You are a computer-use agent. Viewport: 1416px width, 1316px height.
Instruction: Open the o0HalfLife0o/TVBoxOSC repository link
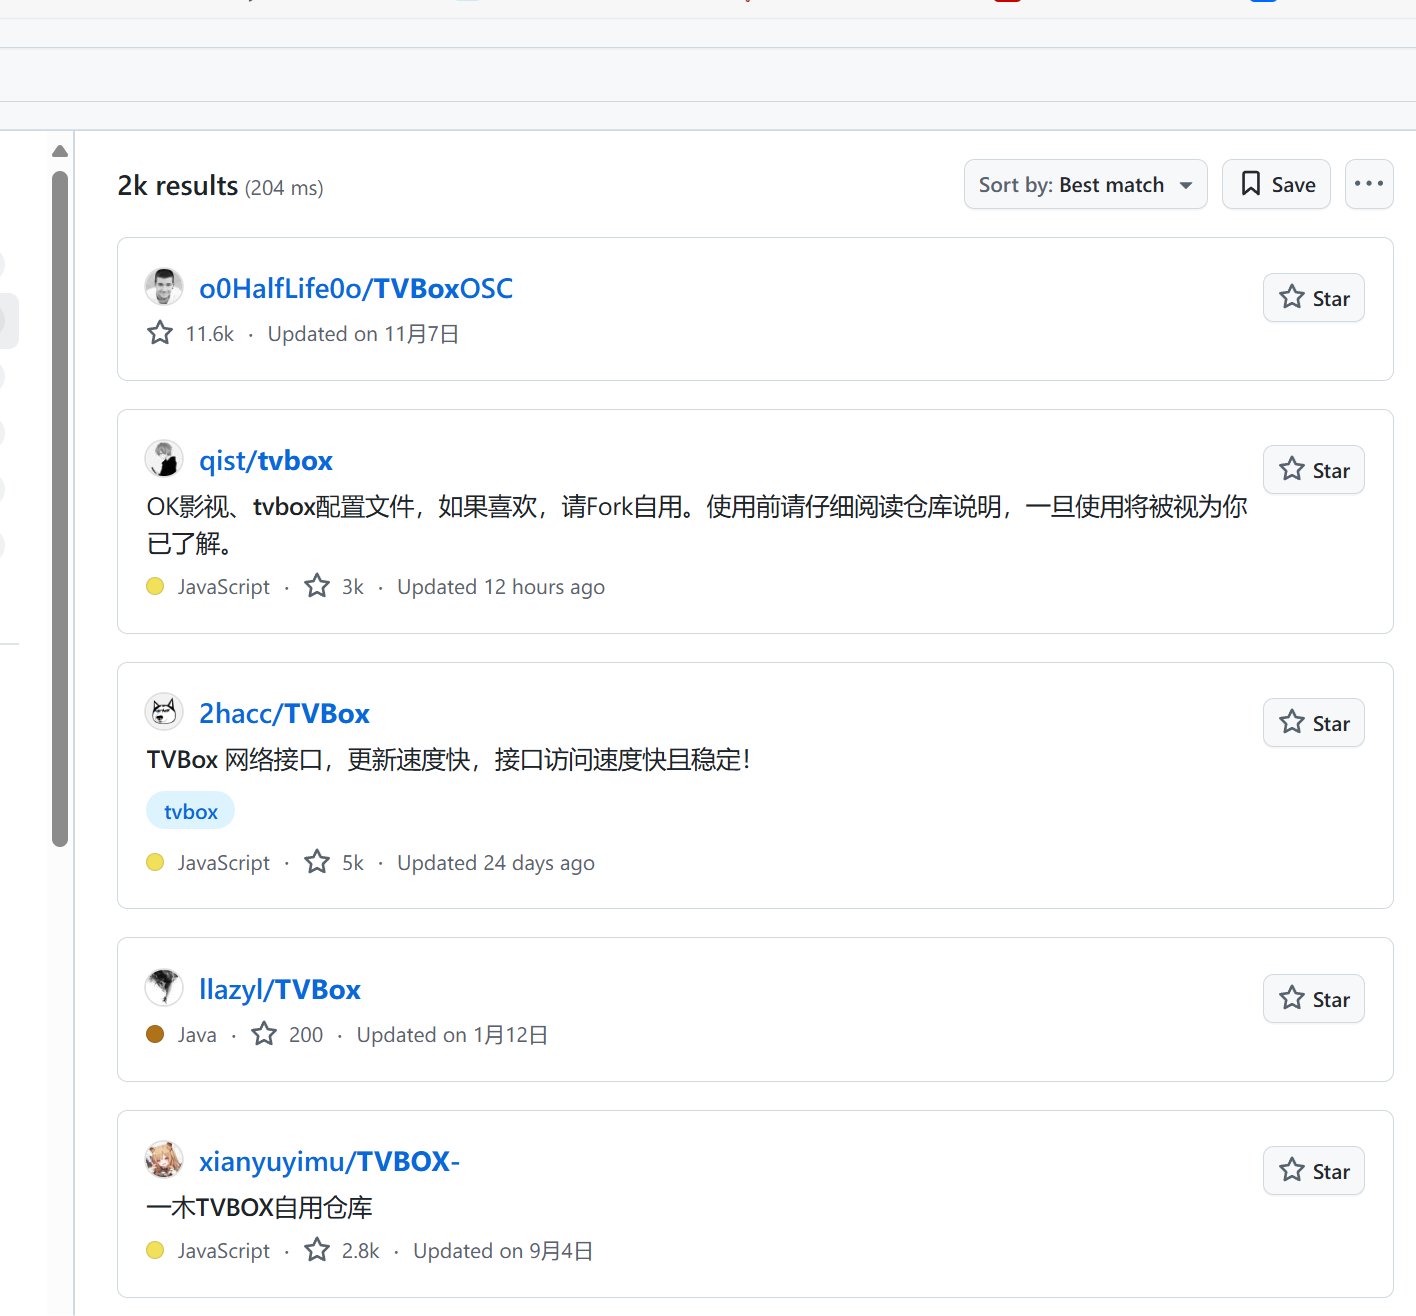pos(356,288)
